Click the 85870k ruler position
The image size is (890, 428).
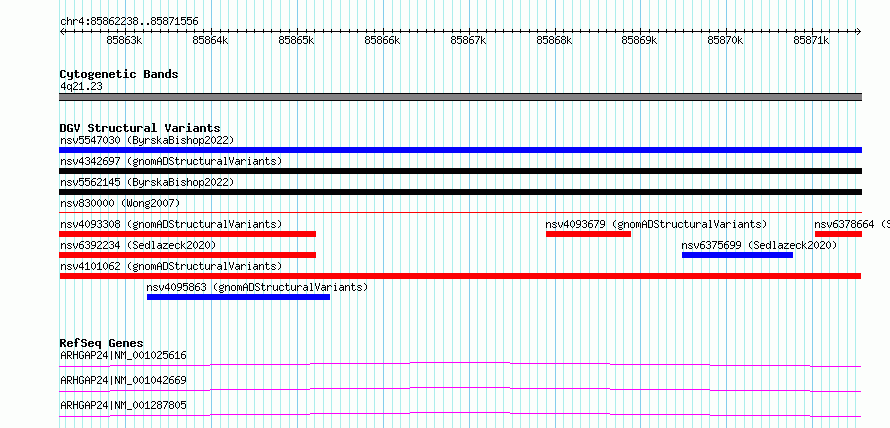[726, 40]
